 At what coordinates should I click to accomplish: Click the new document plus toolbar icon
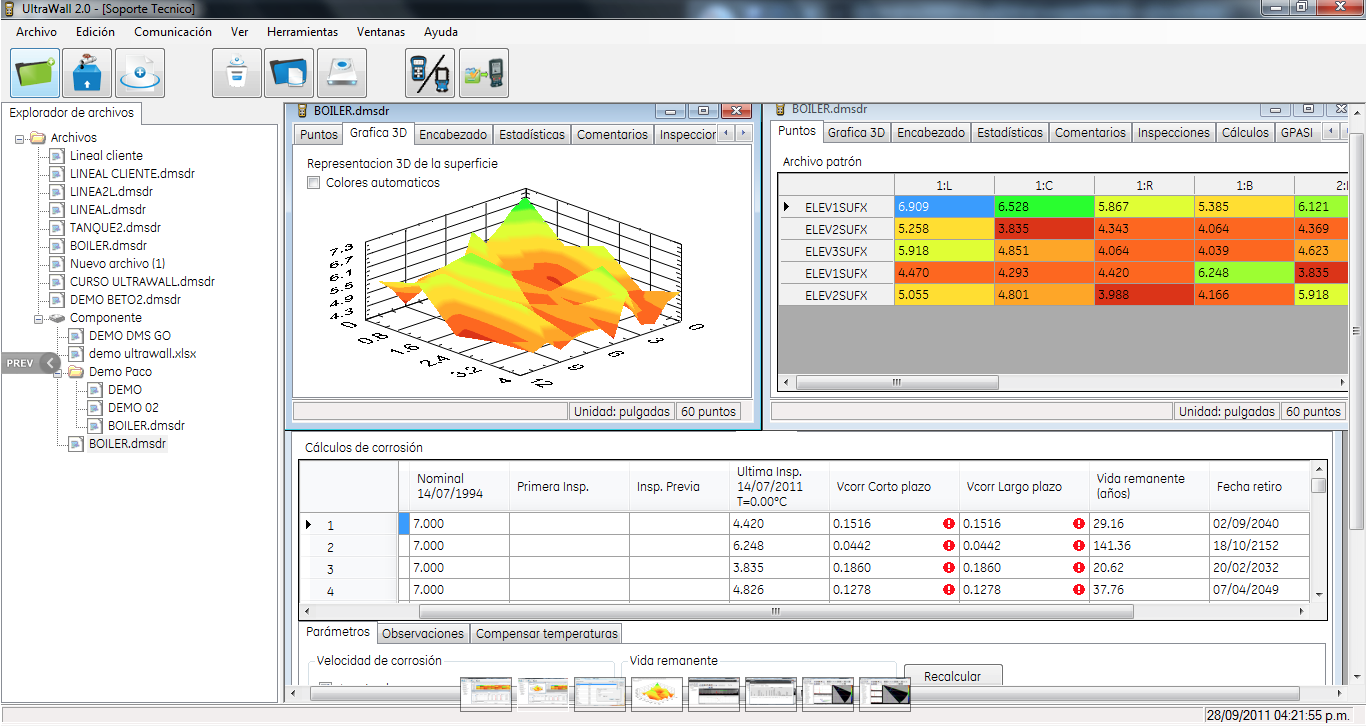tap(140, 73)
